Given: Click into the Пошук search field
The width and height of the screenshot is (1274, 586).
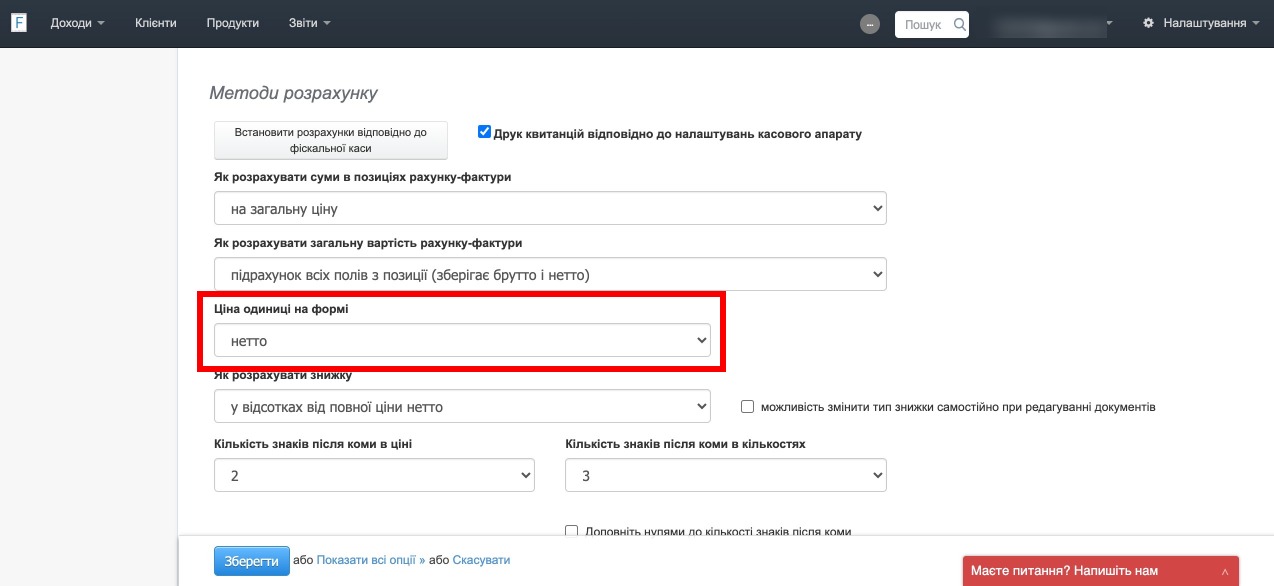Looking at the screenshot, I should point(922,24).
